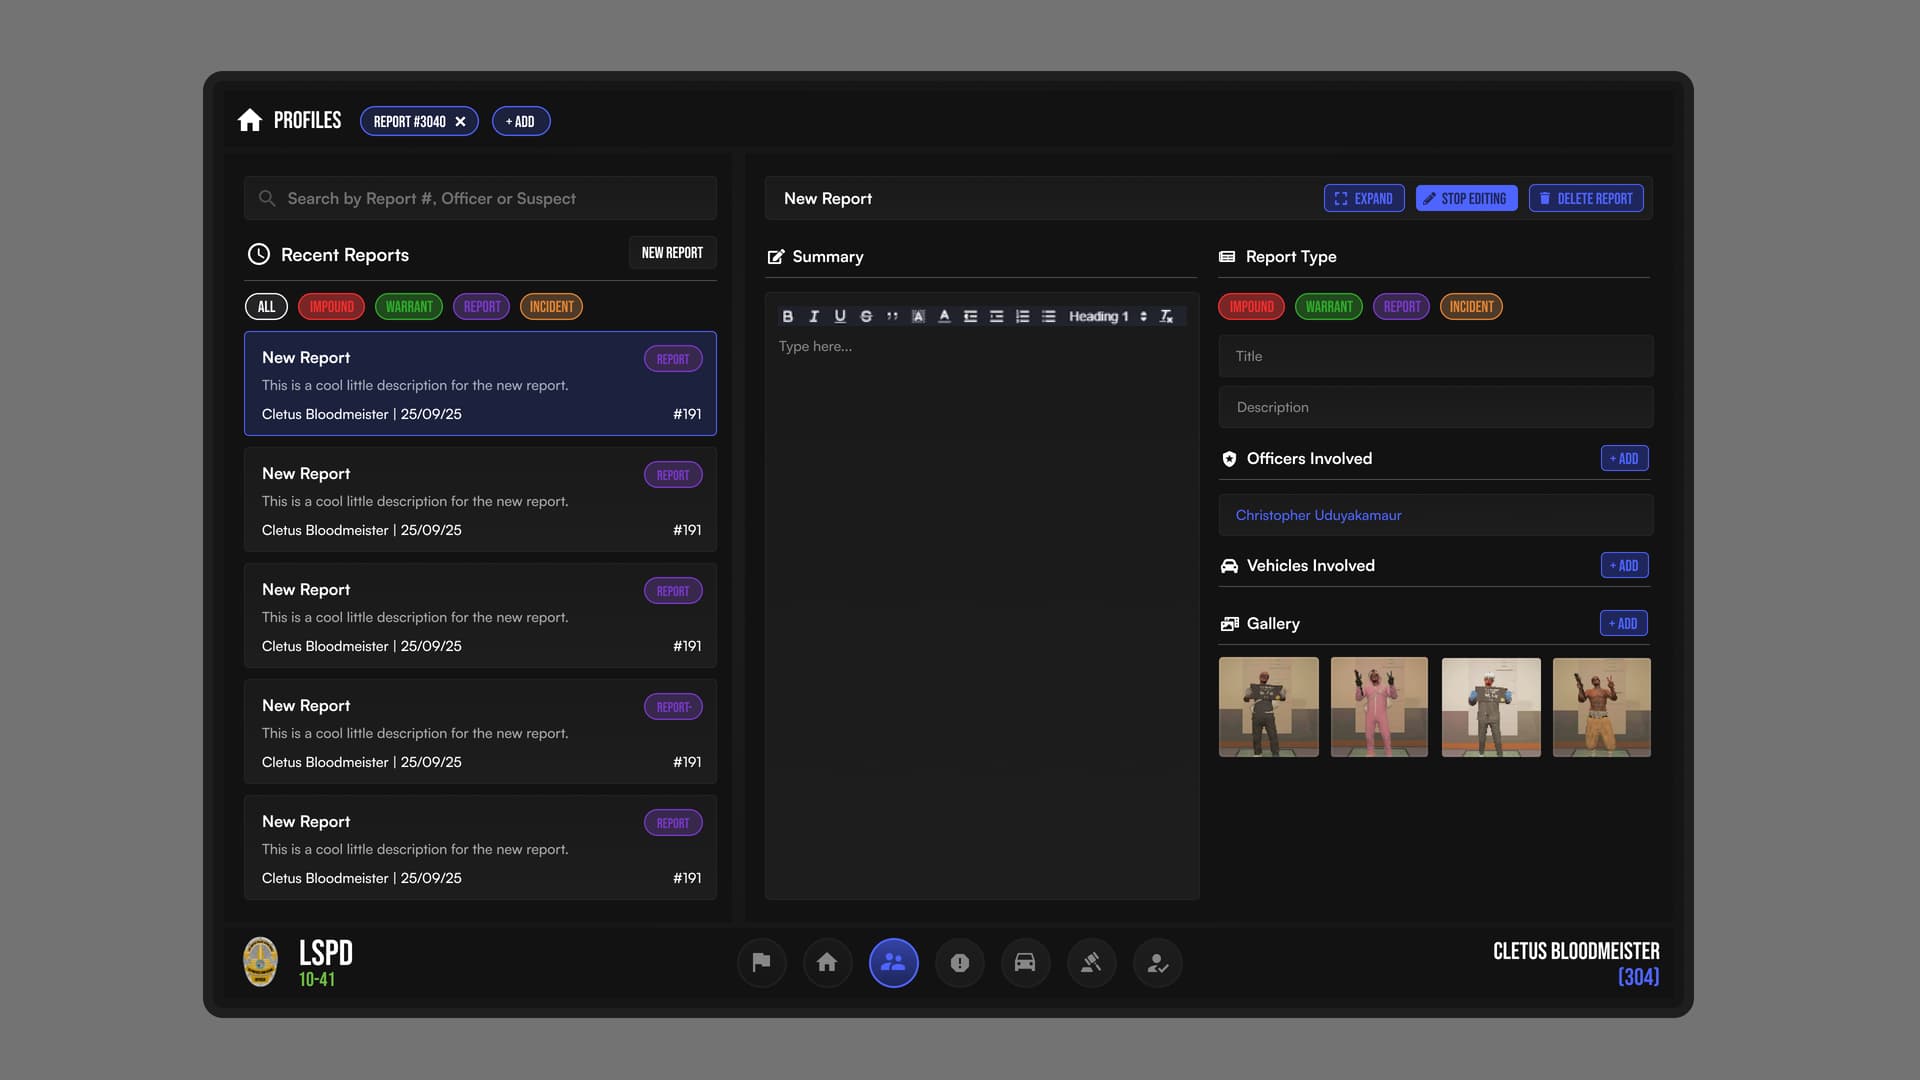Expand the report to full view
The image size is (1920, 1080).
pyautogui.click(x=1364, y=199)
